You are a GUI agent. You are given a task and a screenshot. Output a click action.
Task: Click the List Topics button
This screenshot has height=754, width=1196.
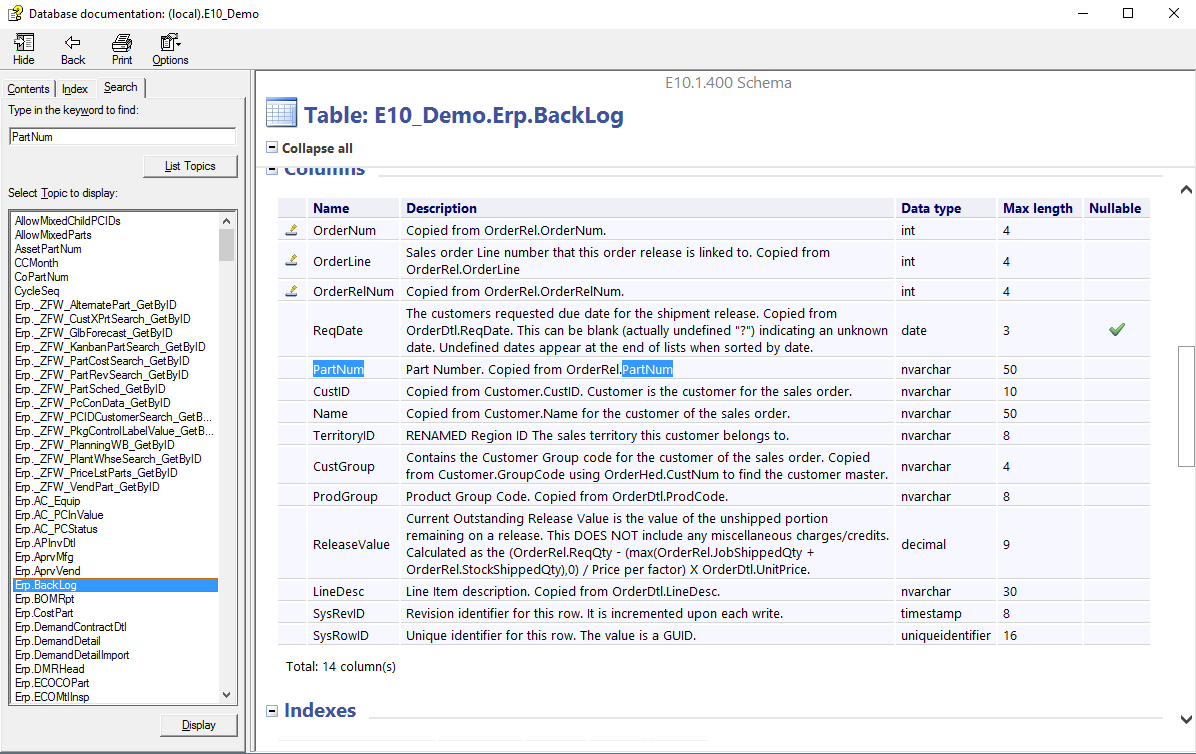(x=190, y=166)
